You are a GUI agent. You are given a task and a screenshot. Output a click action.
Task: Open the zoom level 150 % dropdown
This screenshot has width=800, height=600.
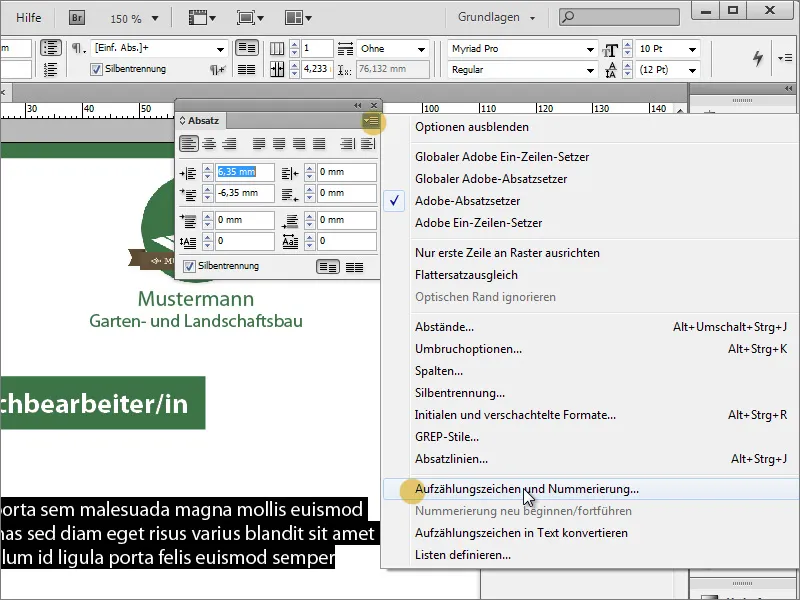pyautogui.click(x=155, y=19)
